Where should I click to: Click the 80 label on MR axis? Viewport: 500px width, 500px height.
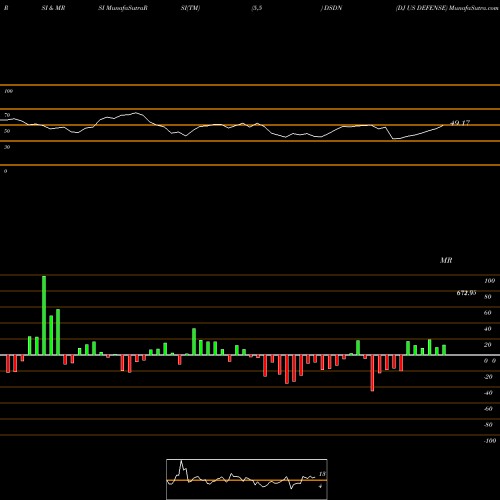488,297
